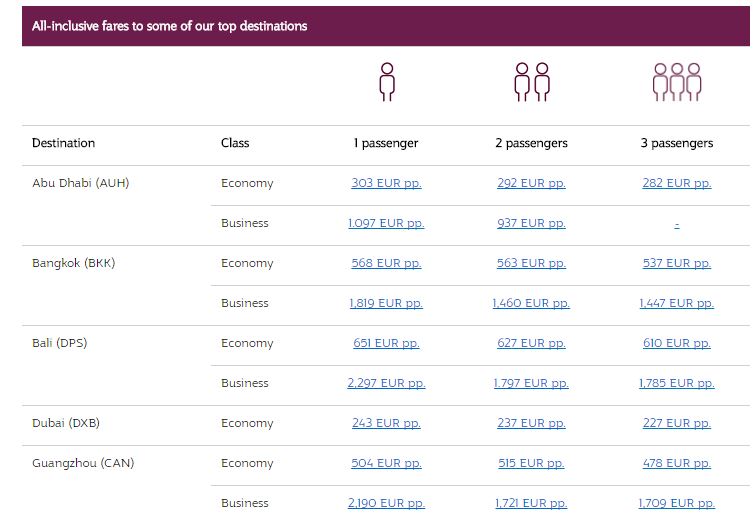This screenshot has height=519, width=754.
Task: Open Abu Dhabi Economy 282 EUR fare
Action: 677,183
